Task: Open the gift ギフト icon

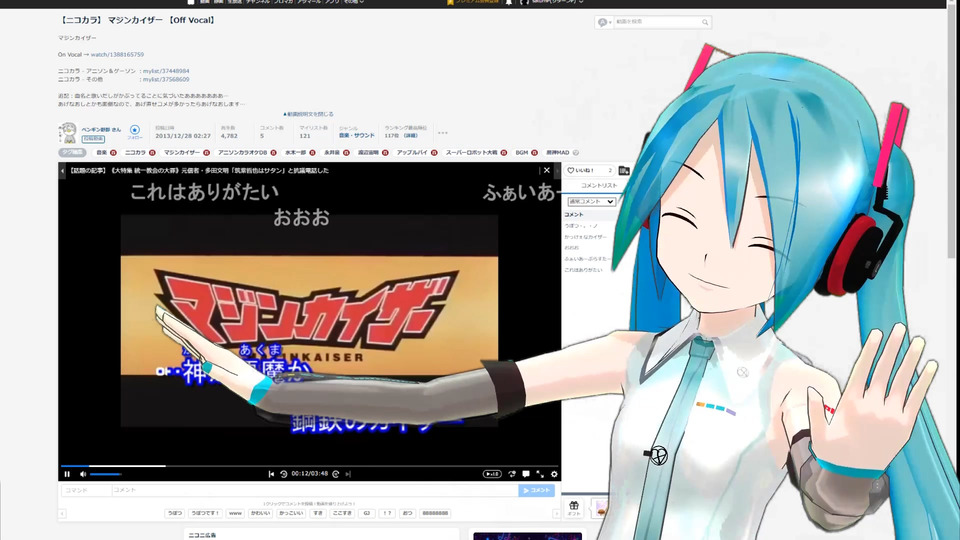Action: point(574,508)
